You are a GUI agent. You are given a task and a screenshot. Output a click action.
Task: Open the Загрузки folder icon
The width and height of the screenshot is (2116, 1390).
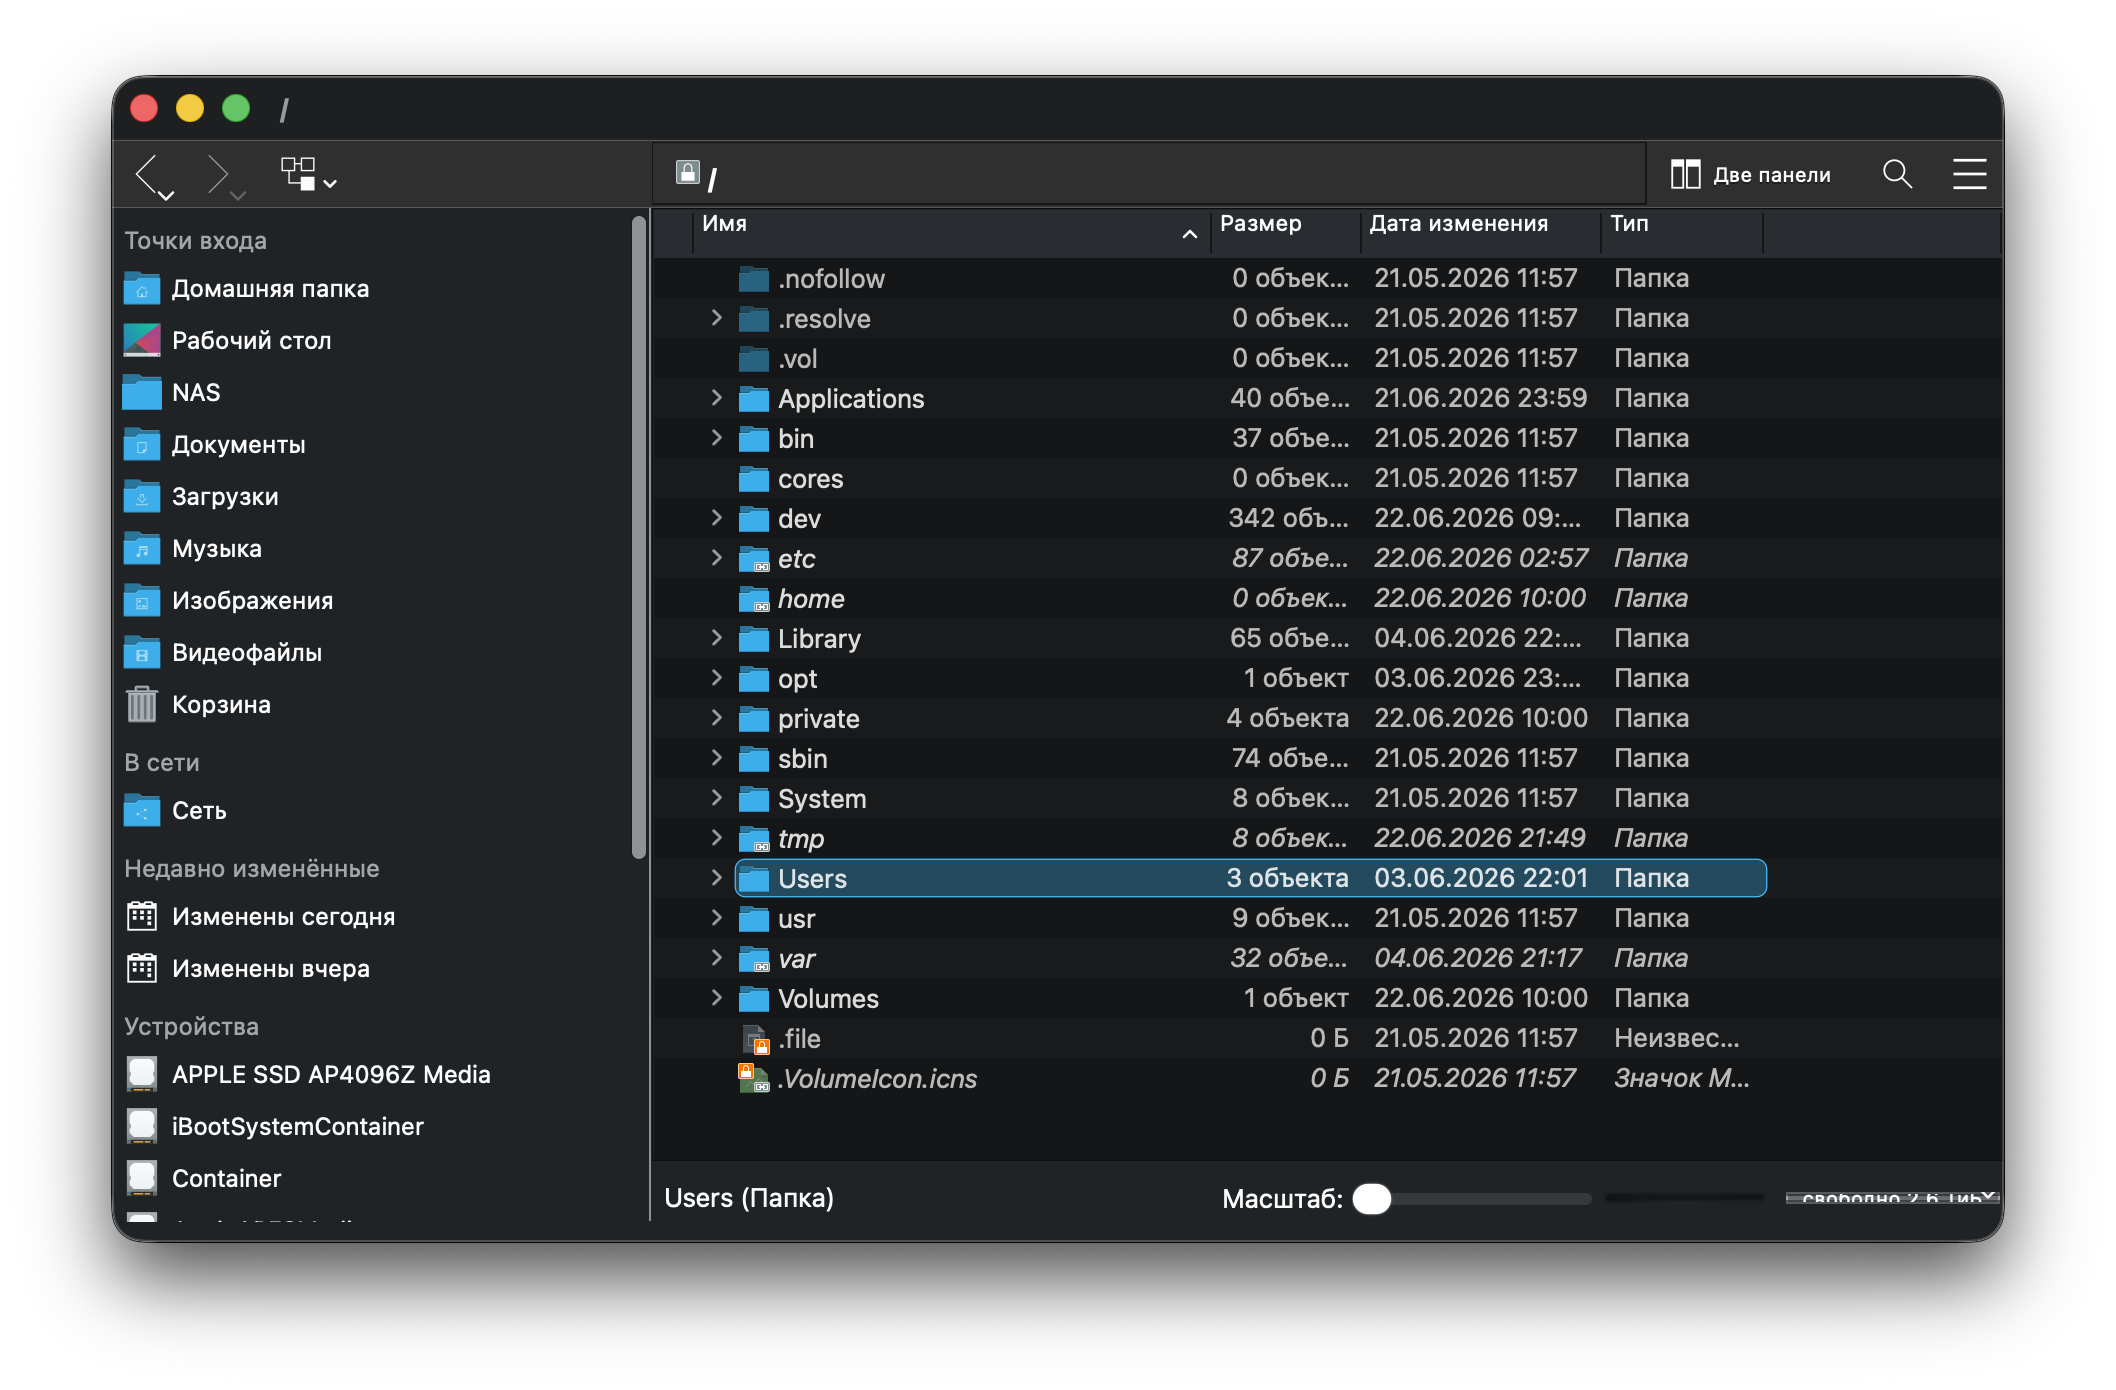pos(142,497)
